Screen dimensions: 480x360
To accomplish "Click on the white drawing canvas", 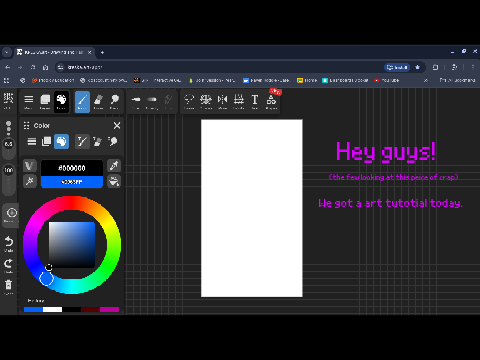I will (x=252, y=208).
